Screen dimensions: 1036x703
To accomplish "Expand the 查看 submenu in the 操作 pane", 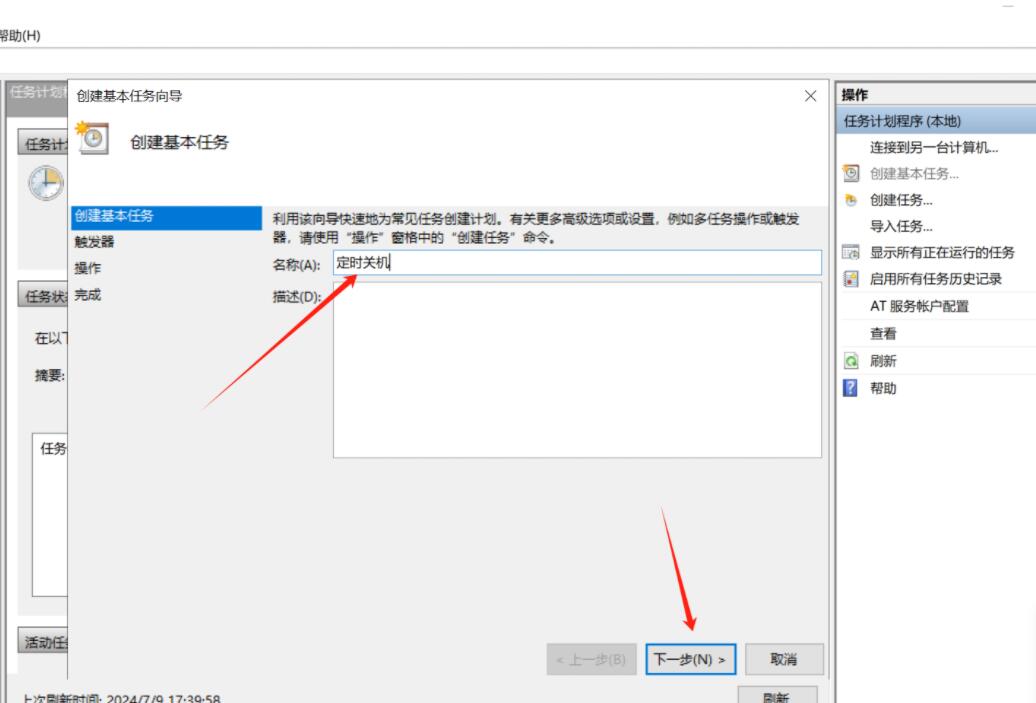I will (x=883, y=334).
